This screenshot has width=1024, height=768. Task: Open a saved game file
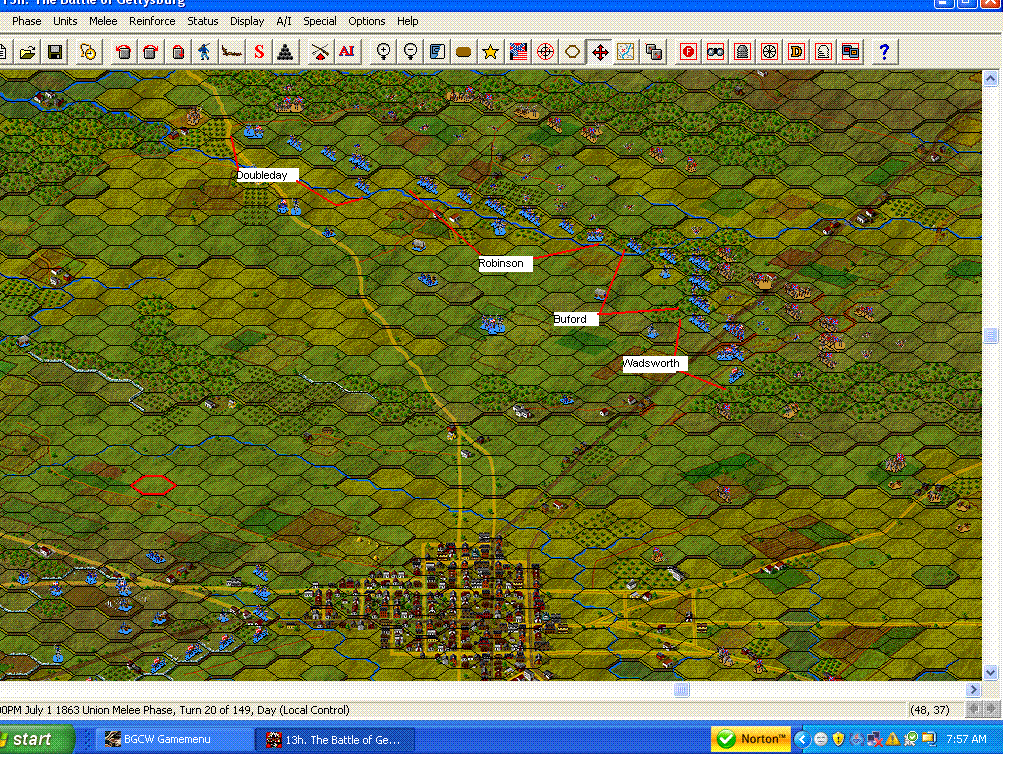click(x=27, y=52)
